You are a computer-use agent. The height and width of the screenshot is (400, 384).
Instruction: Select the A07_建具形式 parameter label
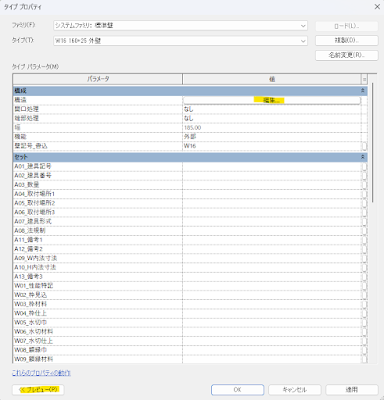33,221
